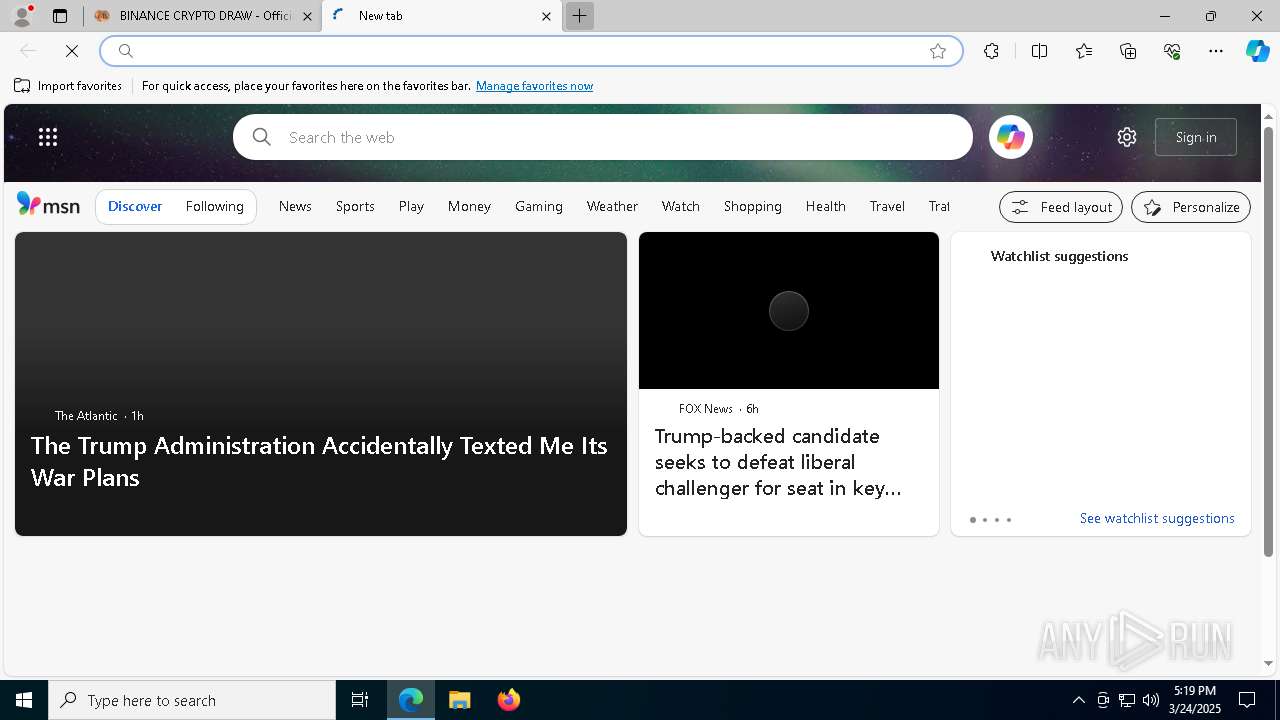The image size is (1280, 720).
Task: Select first watchlist carousel dot
Action: click(973, 520)
